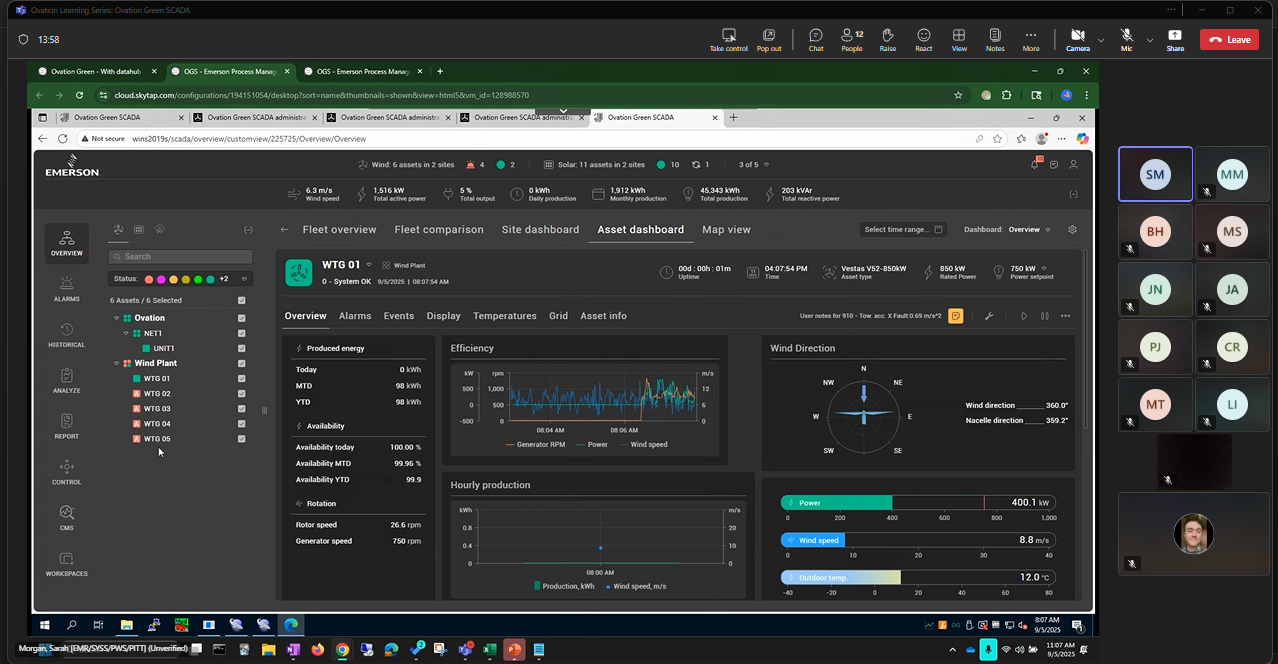Expand the Status filter dropdown
The image size is (1278, 664).
[245, 279]
